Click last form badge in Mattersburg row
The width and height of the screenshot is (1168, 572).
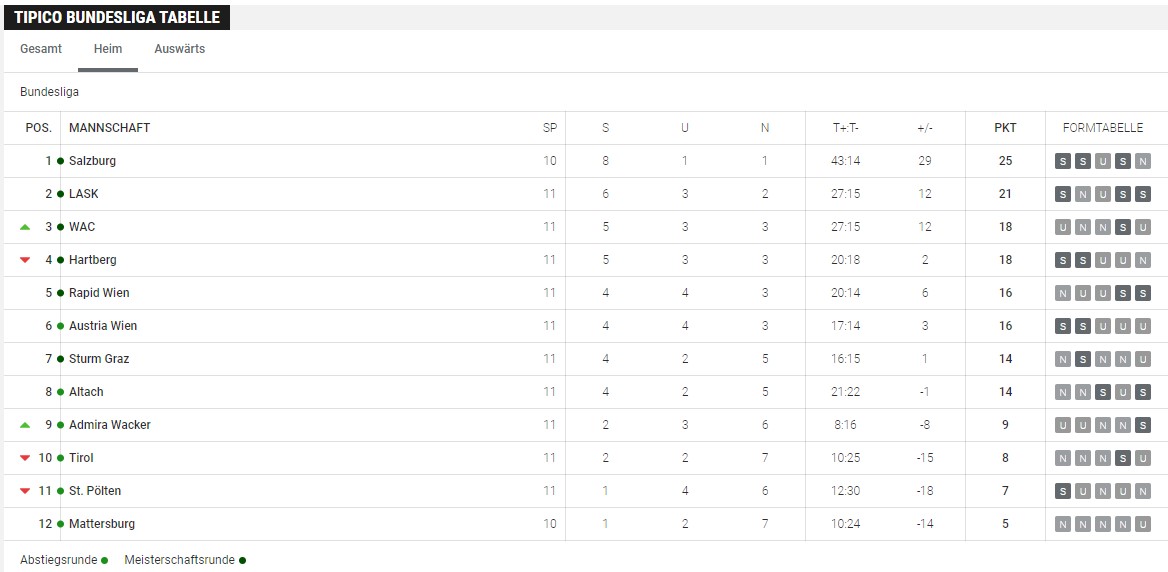tap(1143, 524)
